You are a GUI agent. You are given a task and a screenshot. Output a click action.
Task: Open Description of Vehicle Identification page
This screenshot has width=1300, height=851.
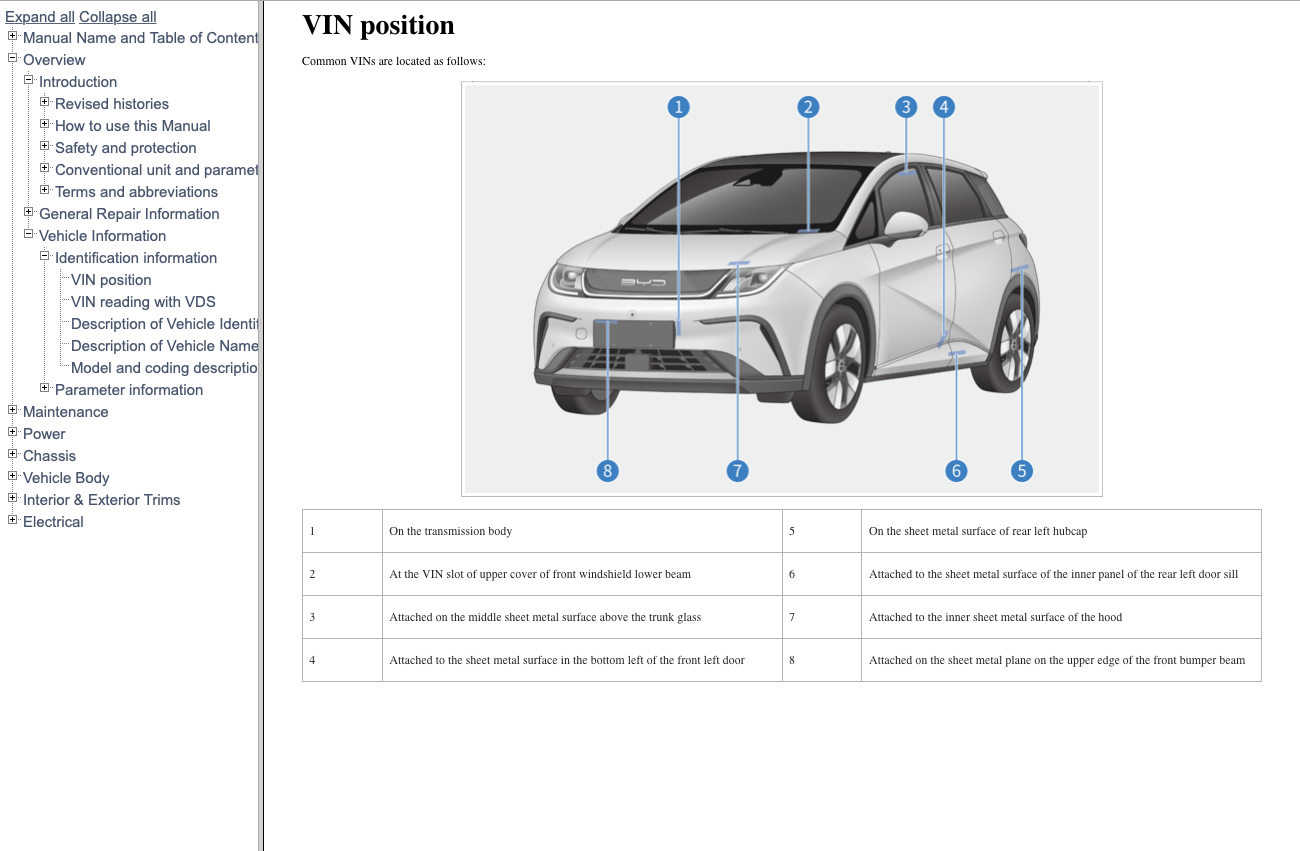[164, 324]
